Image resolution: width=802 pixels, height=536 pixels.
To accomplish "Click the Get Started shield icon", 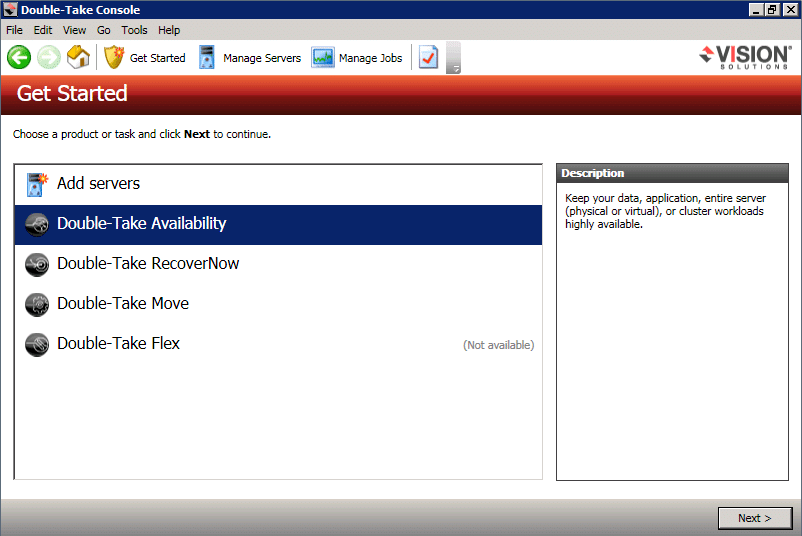I will [x=114, y=58].
